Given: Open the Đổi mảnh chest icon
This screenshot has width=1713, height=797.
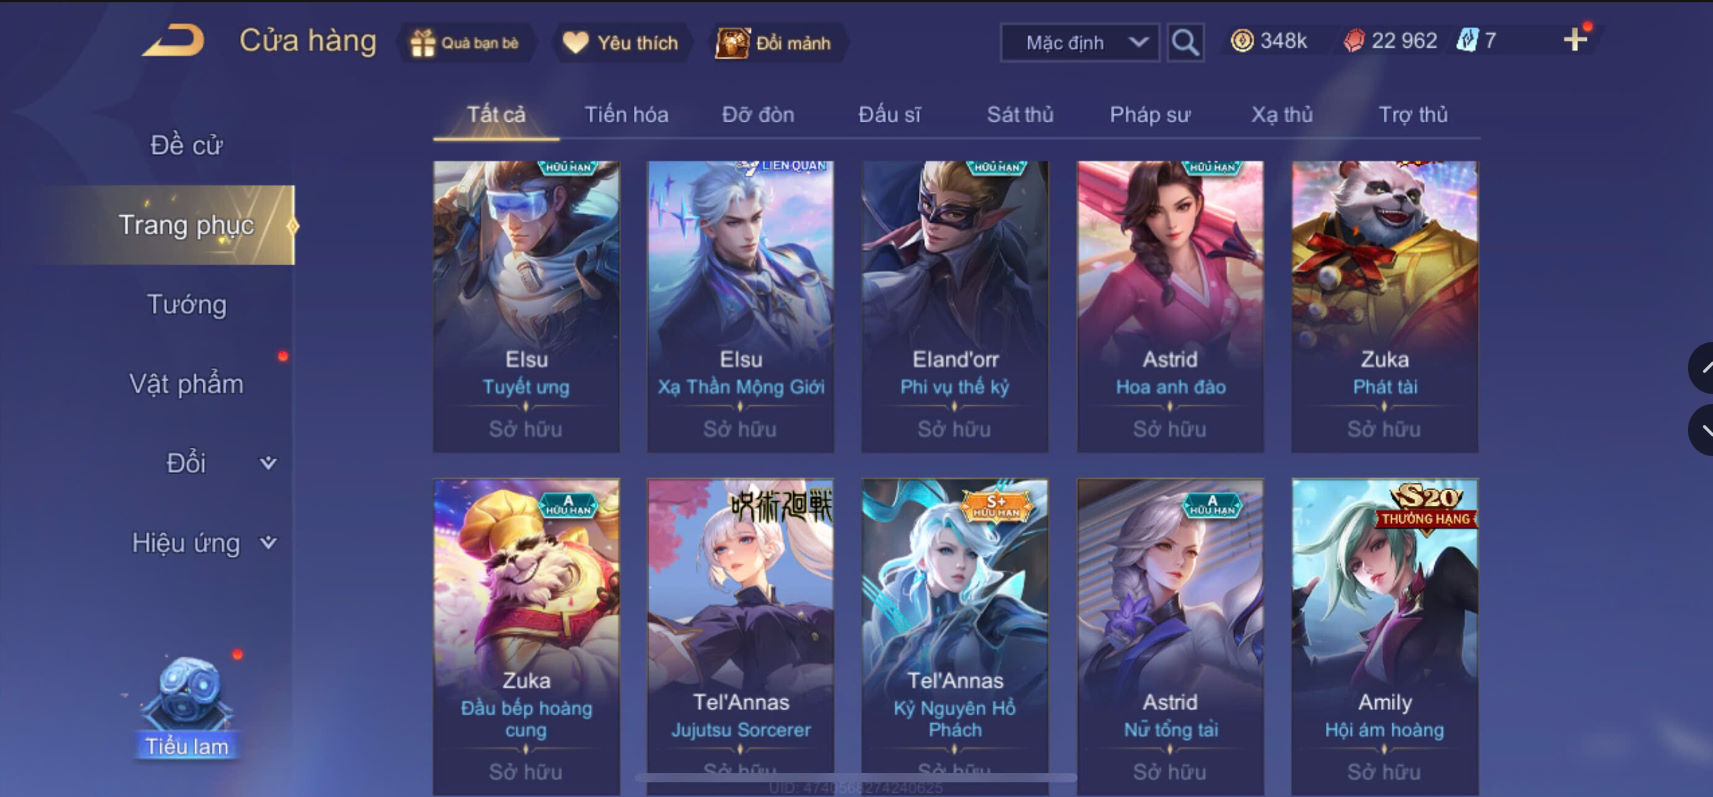Looking at the screenshot, I should tap(732, 43).
